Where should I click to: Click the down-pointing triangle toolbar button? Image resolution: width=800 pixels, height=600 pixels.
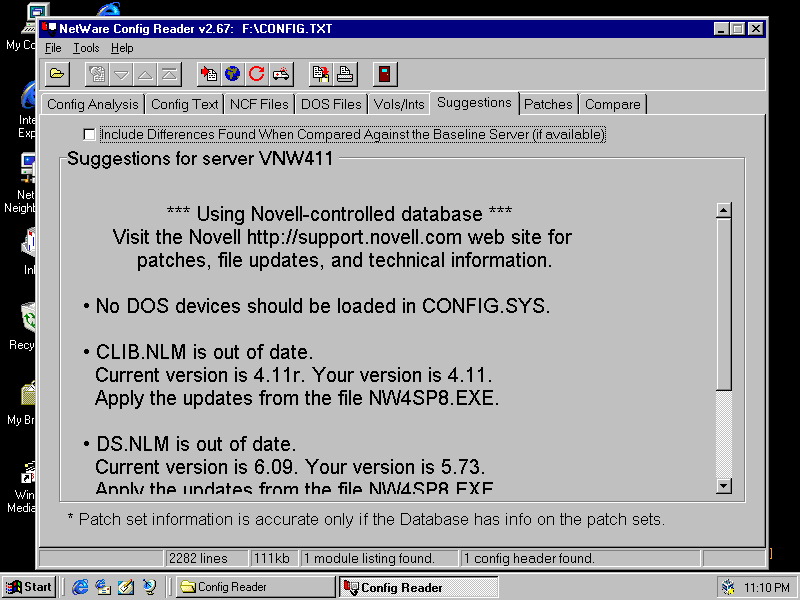coord(121,74)
